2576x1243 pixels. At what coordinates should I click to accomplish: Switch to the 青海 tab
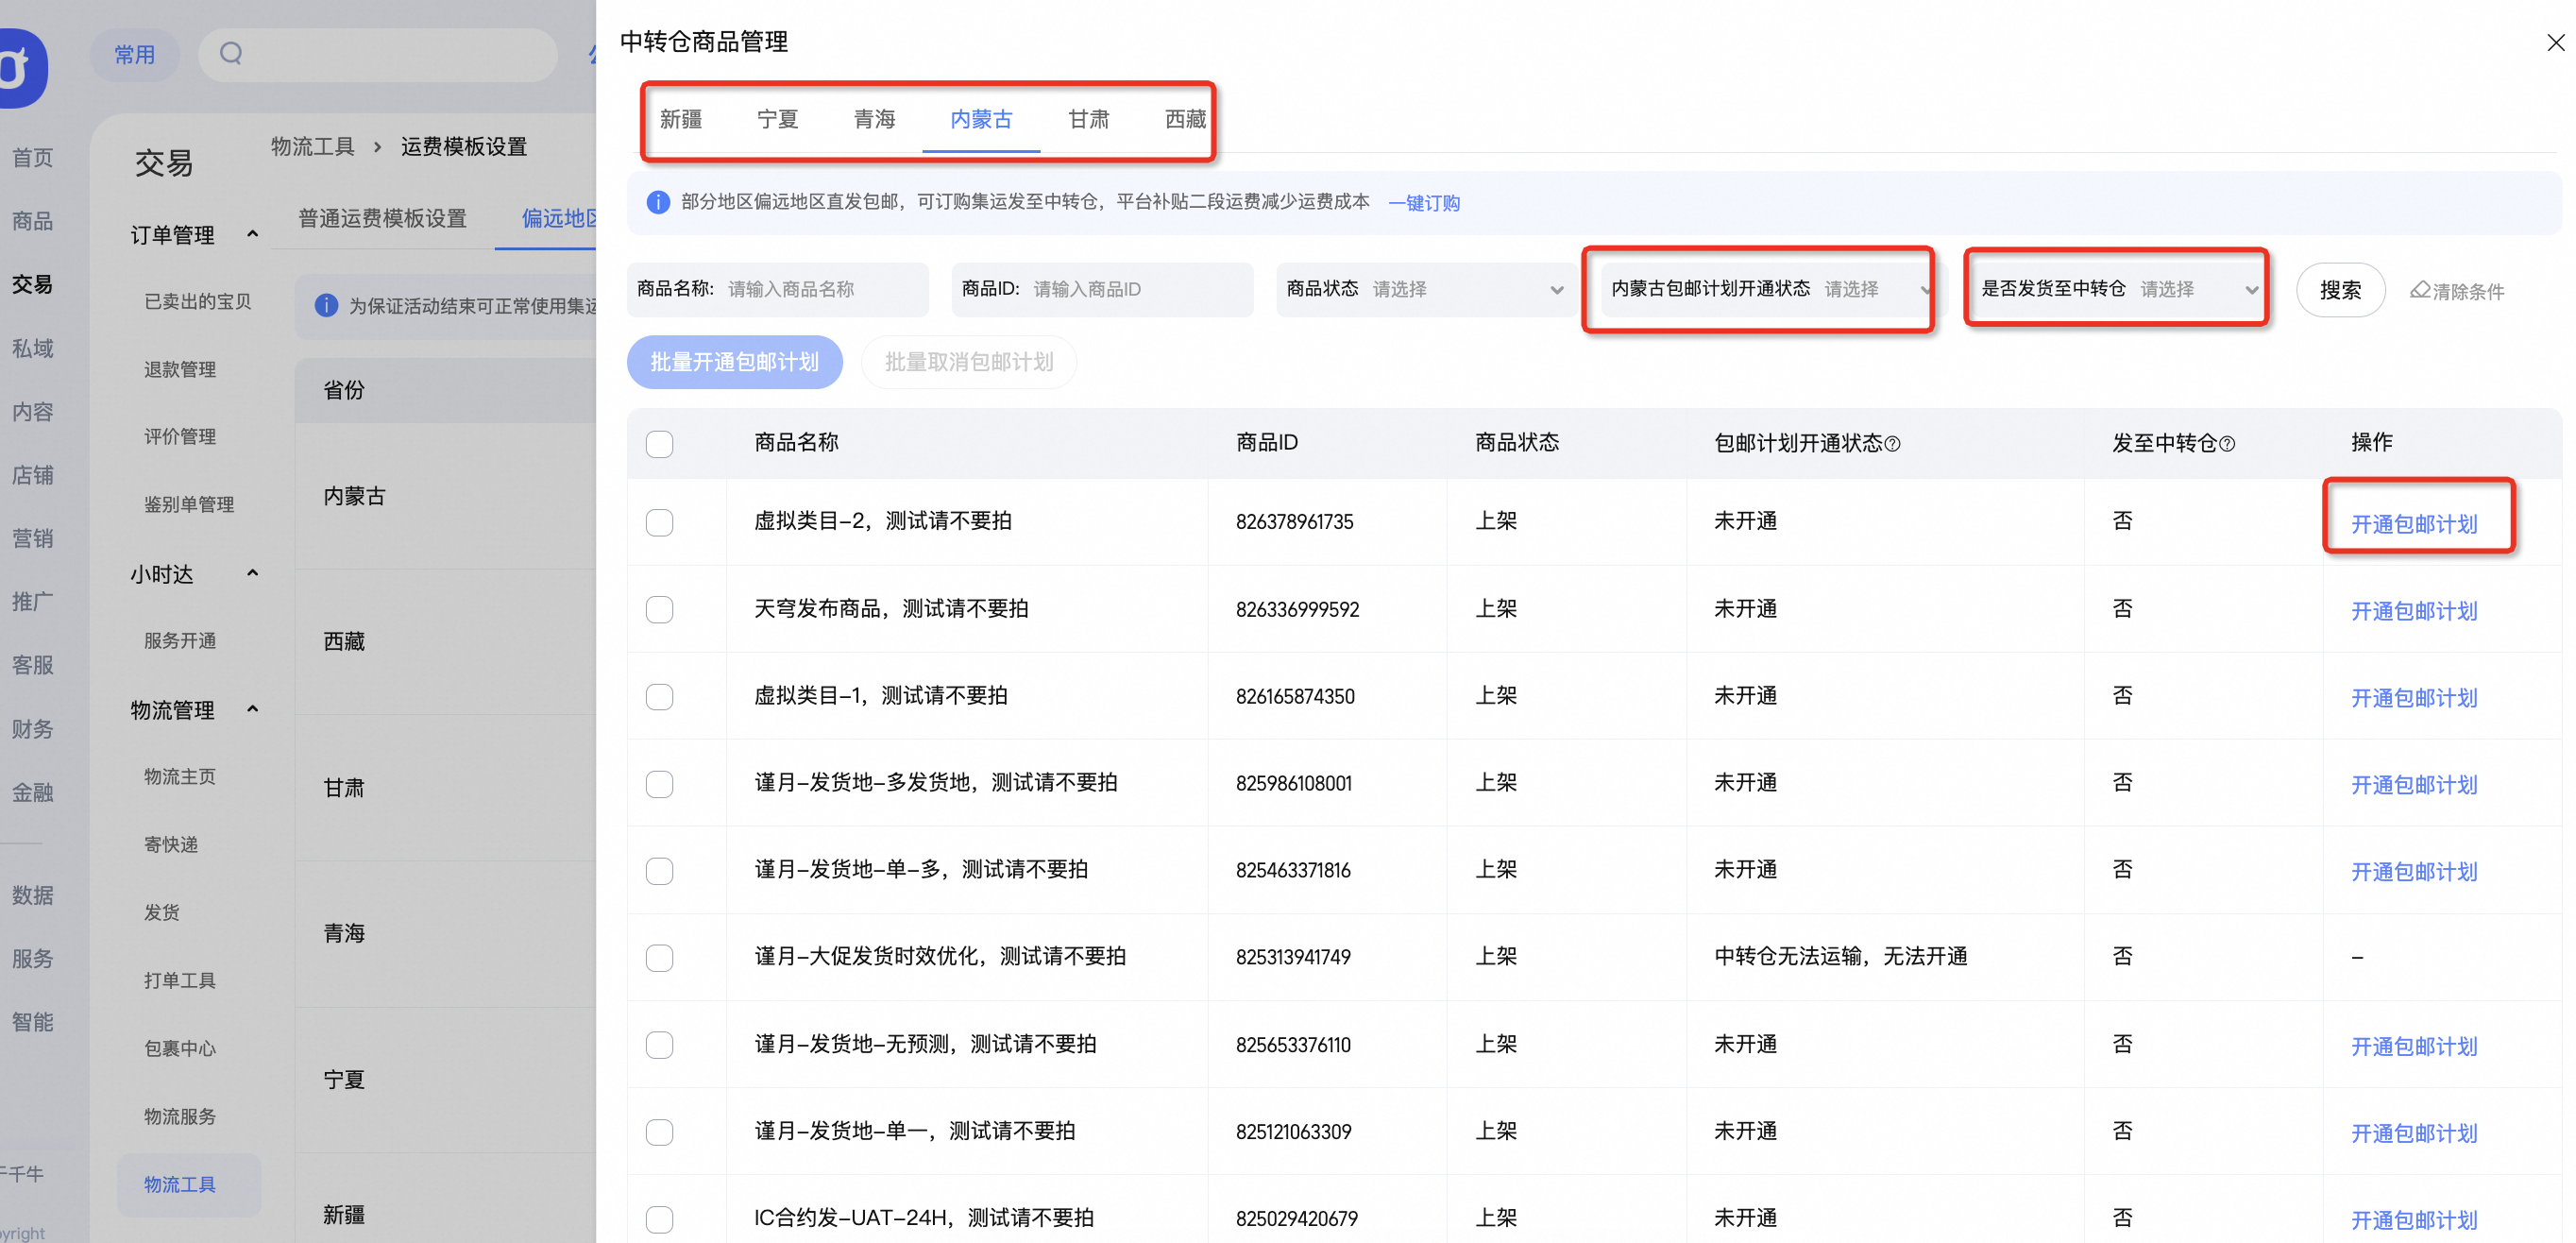(874, 119)
